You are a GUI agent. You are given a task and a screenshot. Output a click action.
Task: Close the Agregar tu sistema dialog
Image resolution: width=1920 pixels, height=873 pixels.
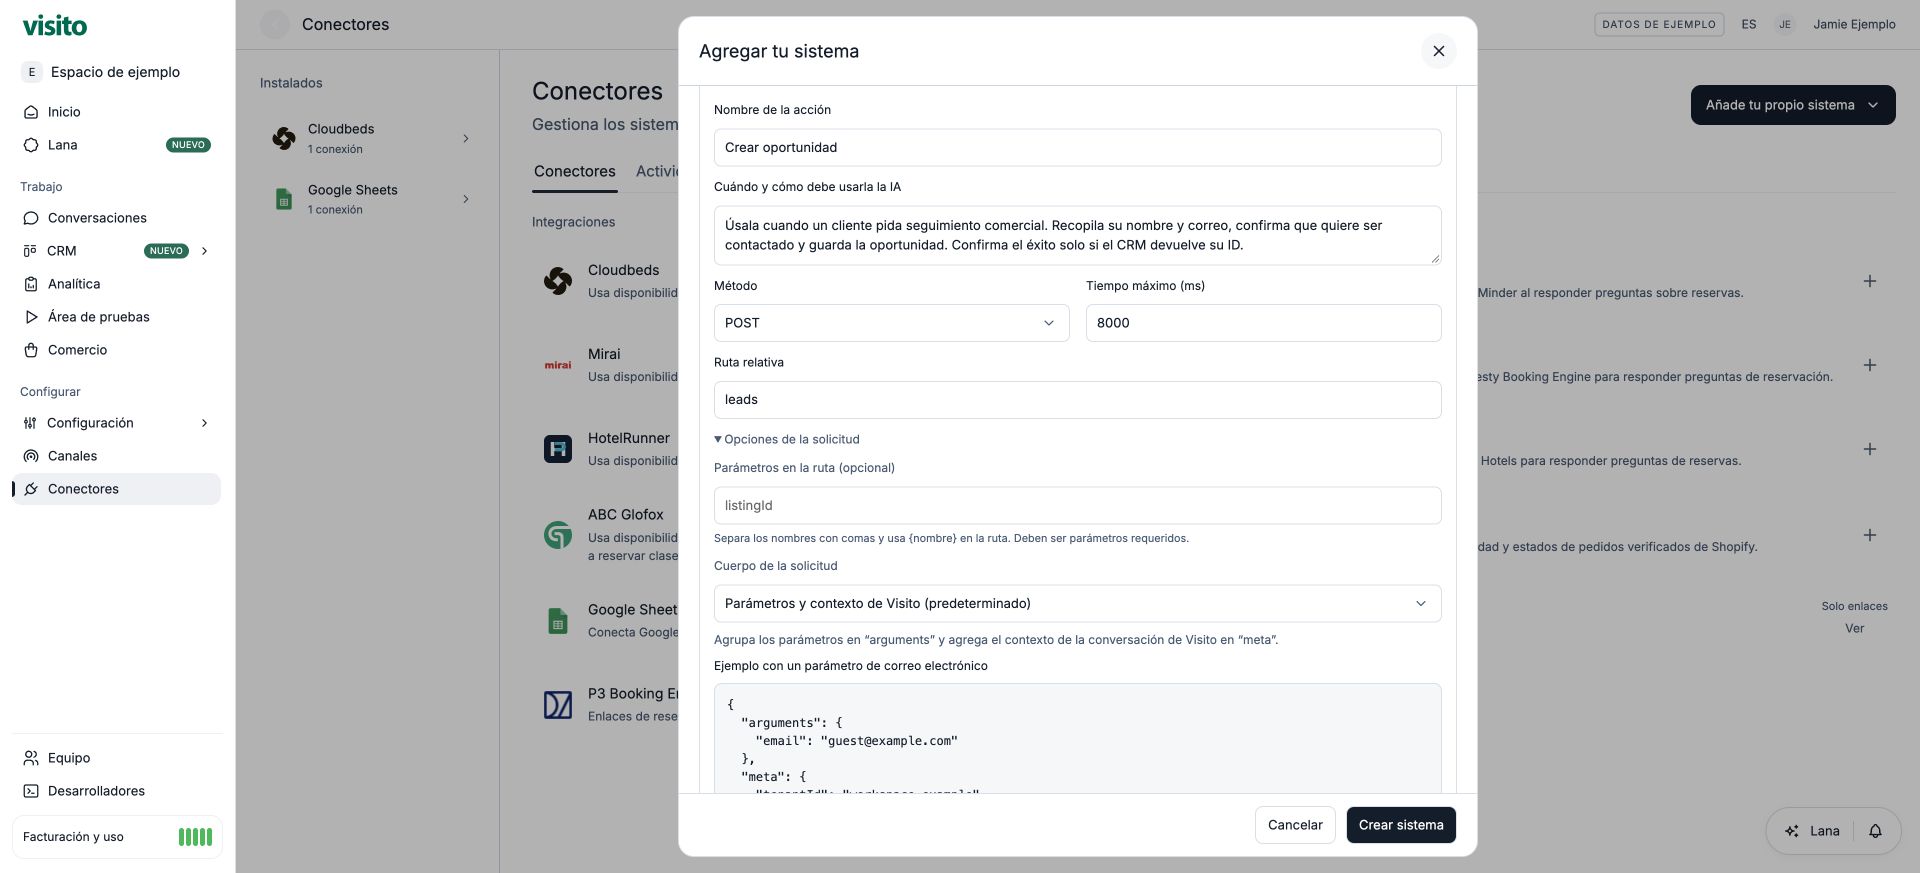click(1438, 51)
